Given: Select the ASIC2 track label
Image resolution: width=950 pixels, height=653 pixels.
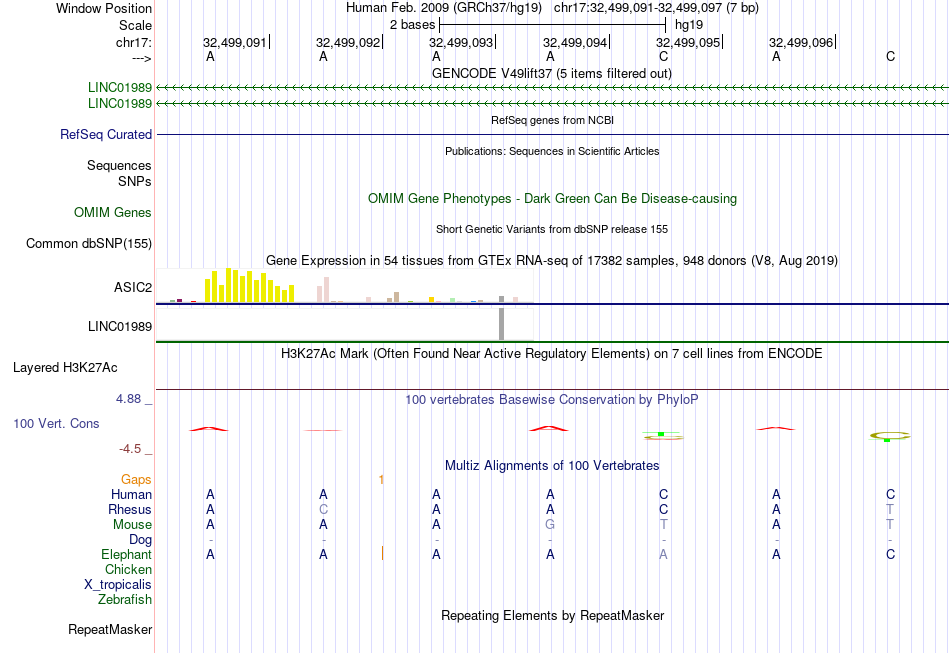Looking at the screenshot, I should pyautogui.click(x=133, y=287).
